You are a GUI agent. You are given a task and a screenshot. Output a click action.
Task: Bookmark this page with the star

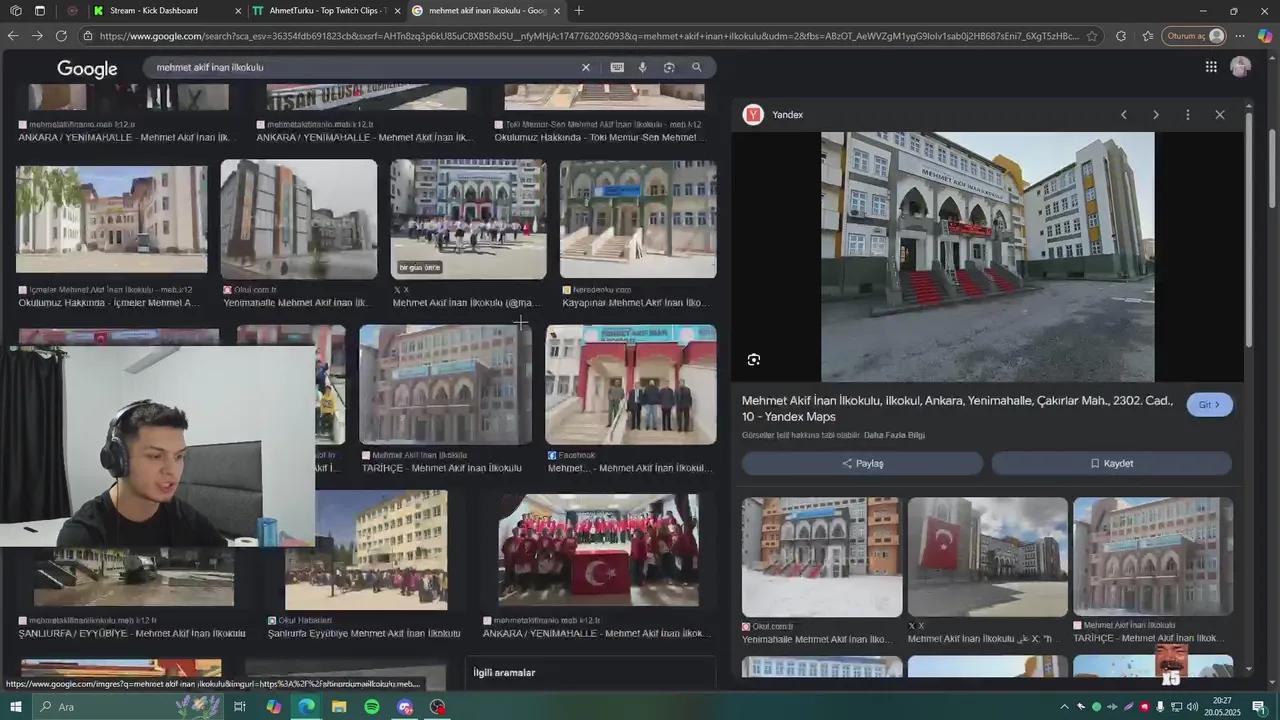1092,36
